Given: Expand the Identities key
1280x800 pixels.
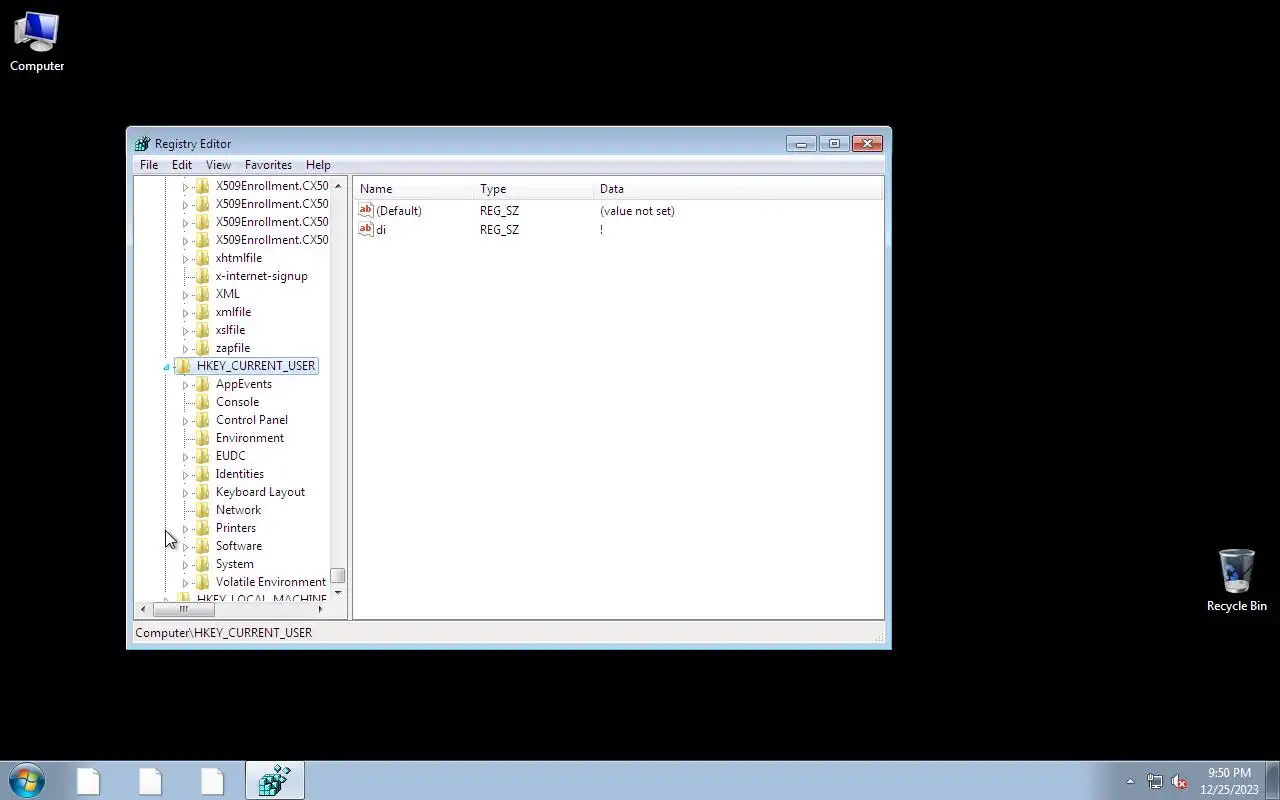Looking at the screenshot, I should (x=185, y=475).
